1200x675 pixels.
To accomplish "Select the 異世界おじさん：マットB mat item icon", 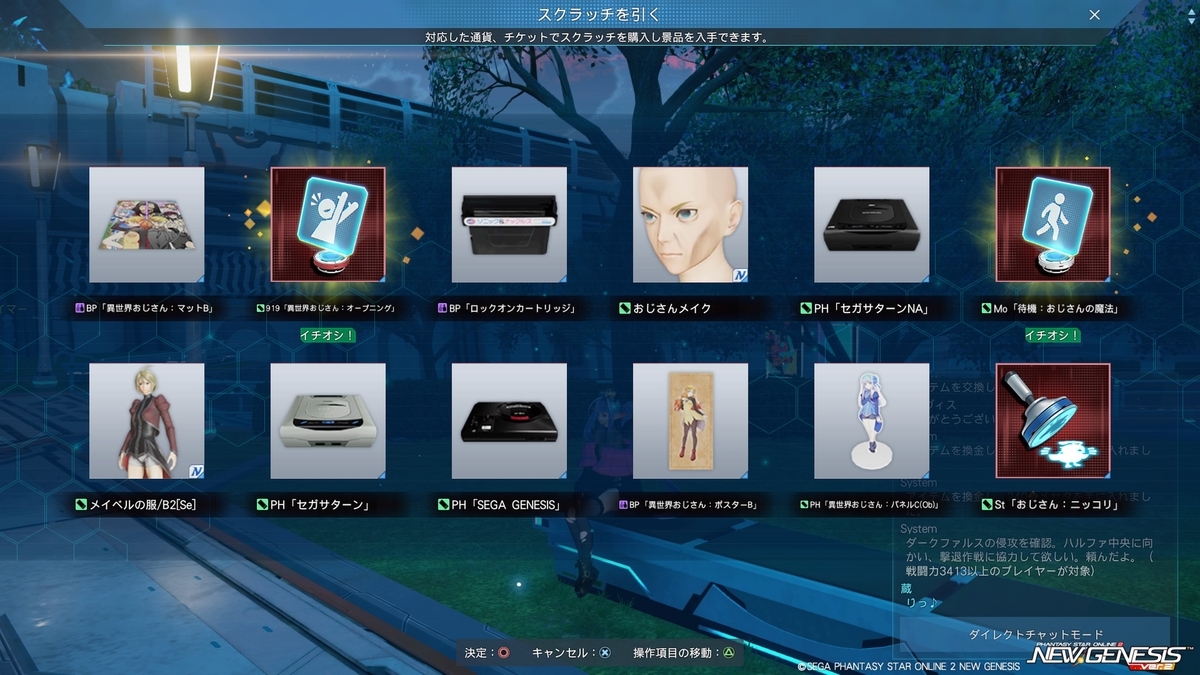I will click(147, 225).
